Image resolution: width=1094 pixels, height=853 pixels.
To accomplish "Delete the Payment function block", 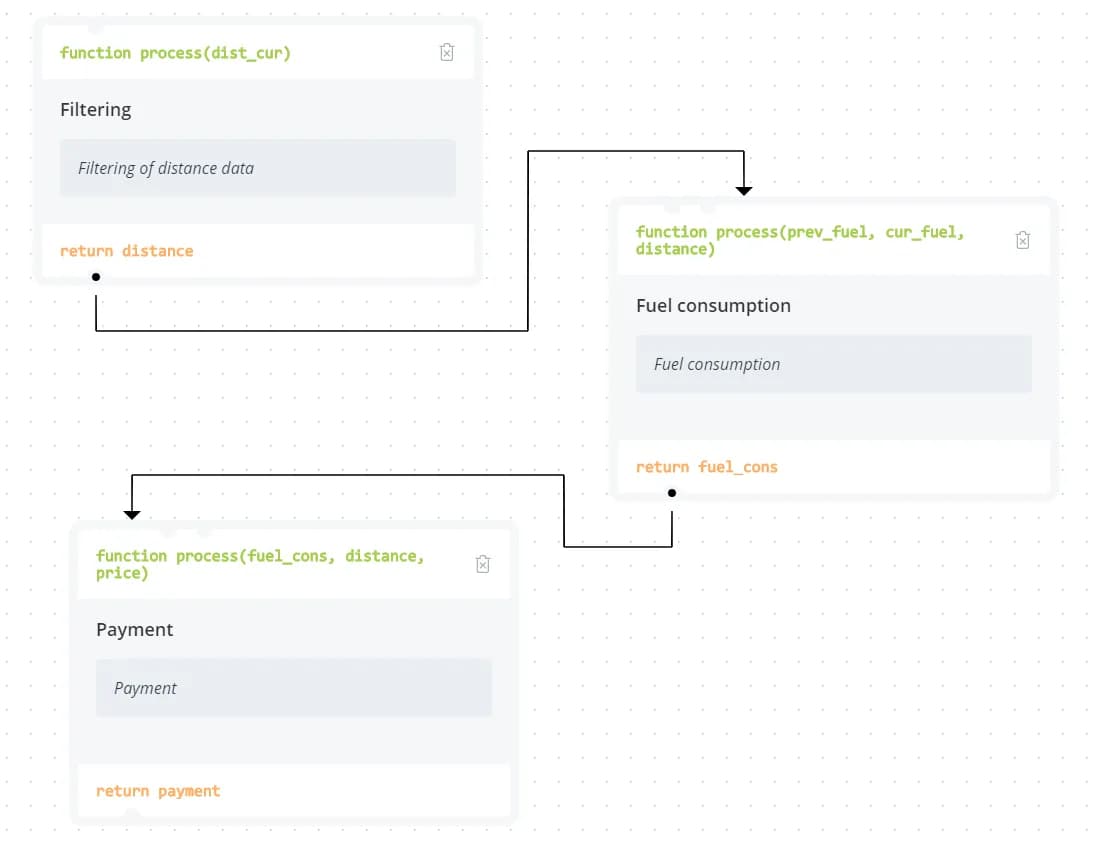I will coord(483,564).
